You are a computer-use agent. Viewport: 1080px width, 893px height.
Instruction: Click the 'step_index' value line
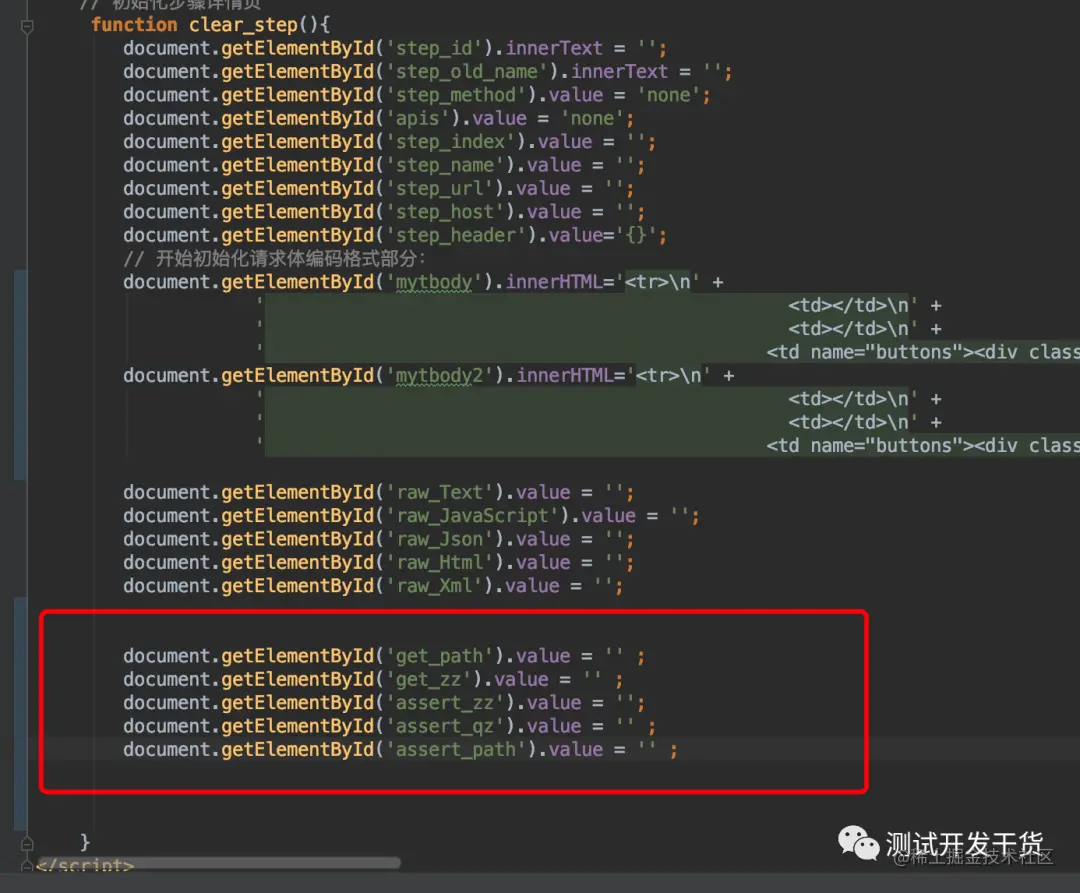[389, 142]
